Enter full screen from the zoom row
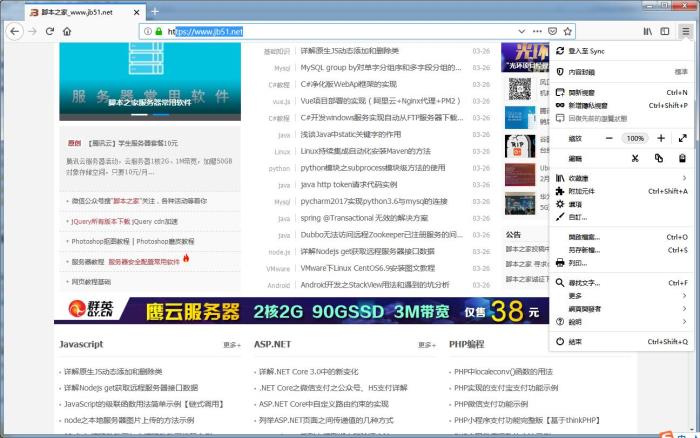Image resolution: width=700 pixels, height=438 pixels. (x=682, y=138)
